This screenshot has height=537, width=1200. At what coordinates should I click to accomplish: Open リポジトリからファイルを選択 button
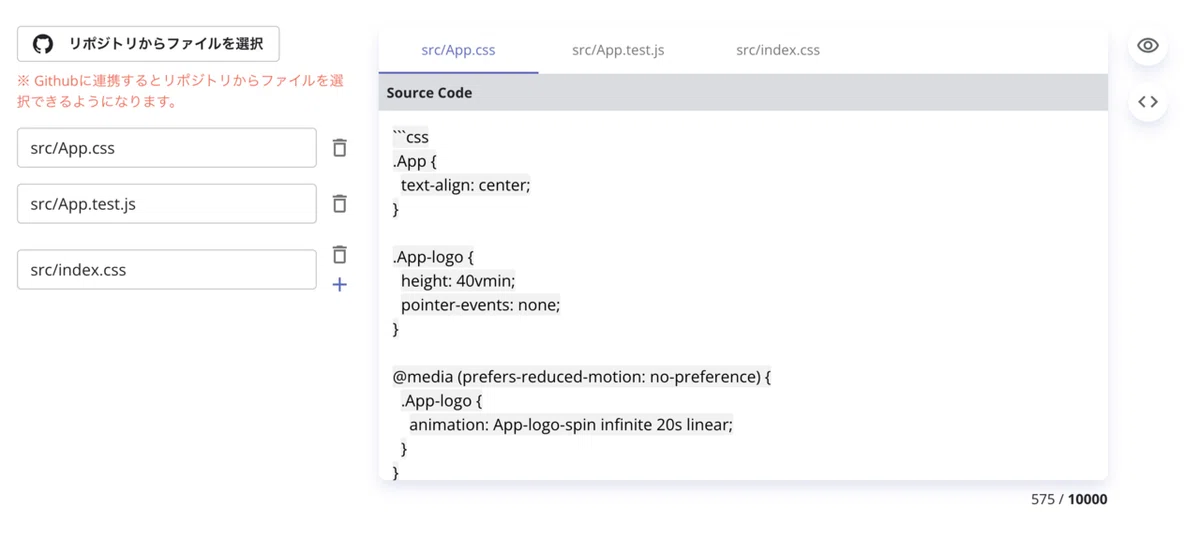click(x=148, y=44)
